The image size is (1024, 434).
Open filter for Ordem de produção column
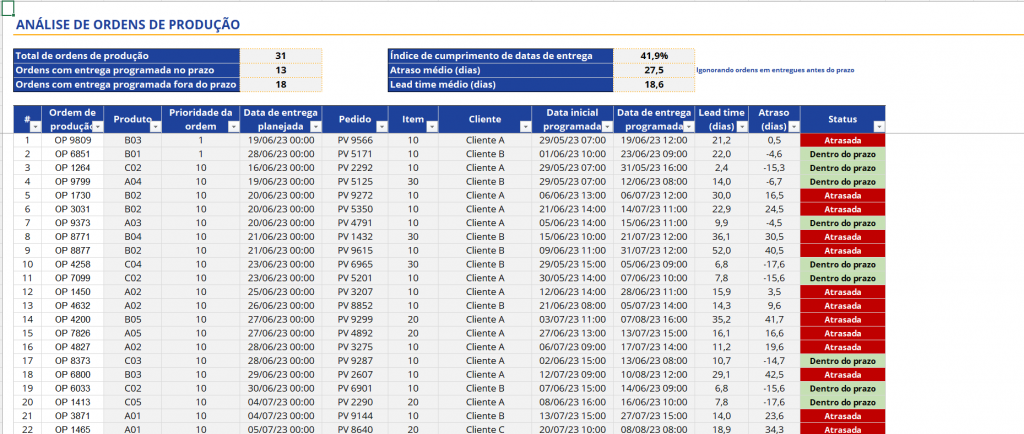click(x=98, y=127)
